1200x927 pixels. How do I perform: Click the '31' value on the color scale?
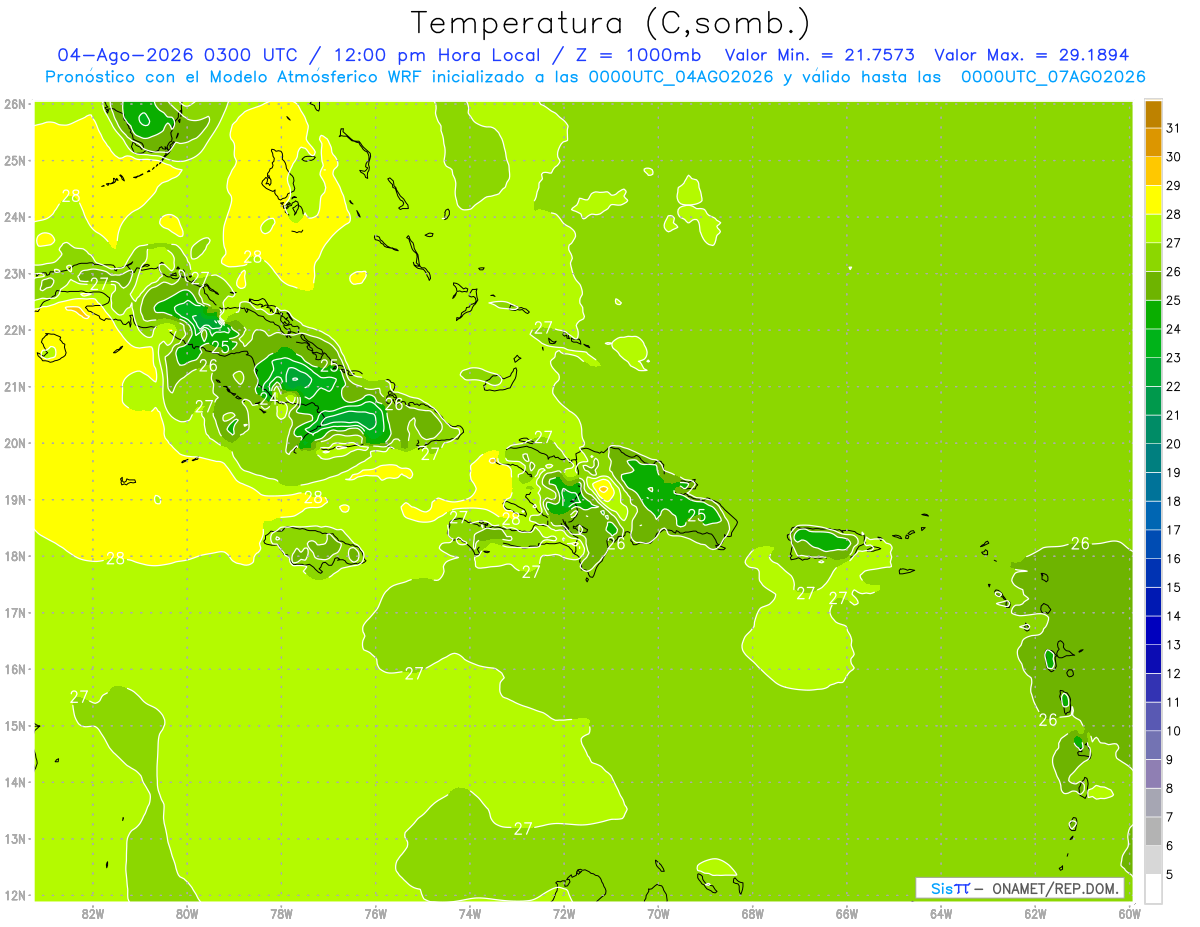coord(1173,128)
